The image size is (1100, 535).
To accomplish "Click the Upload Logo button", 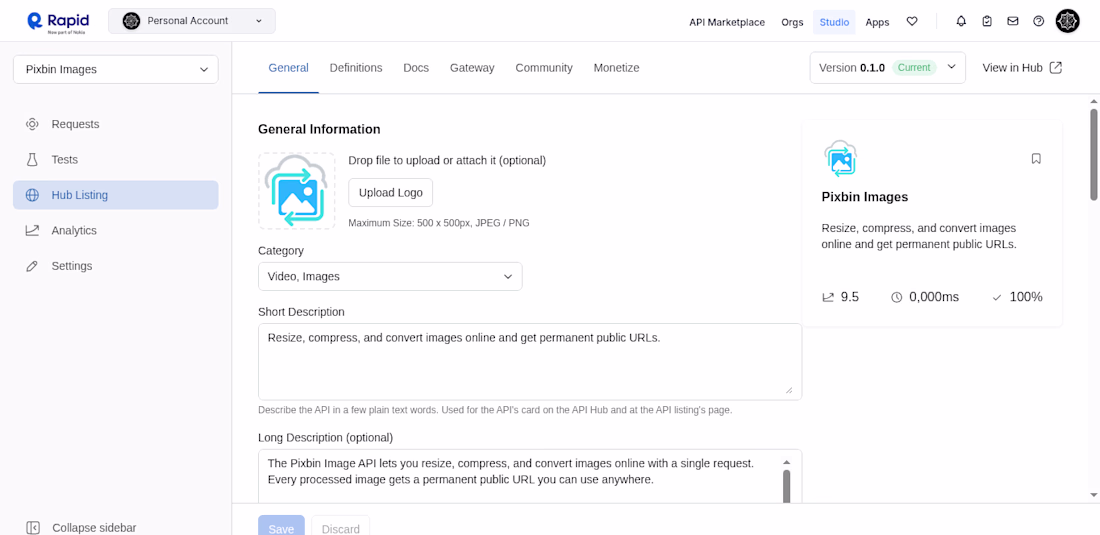I will pyautogui.click(x=390, y=192).
